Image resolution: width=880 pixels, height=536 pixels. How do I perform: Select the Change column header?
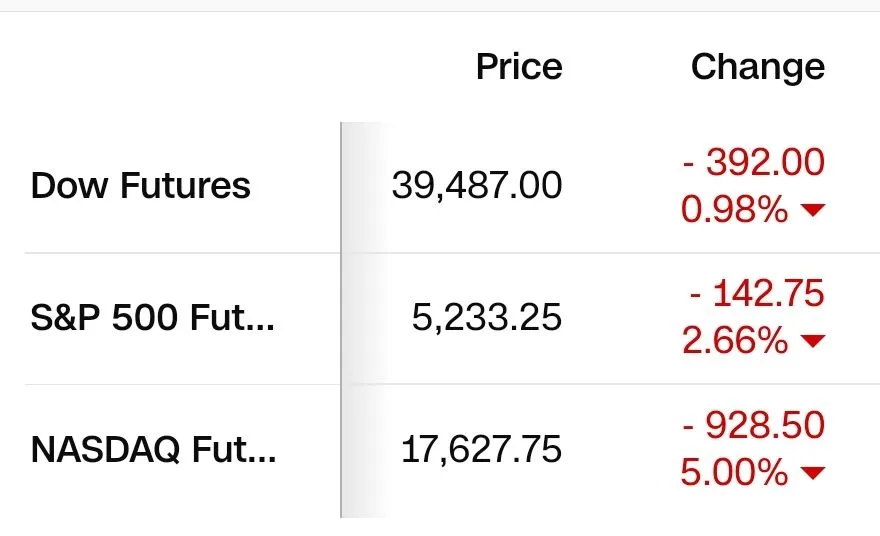758,67
